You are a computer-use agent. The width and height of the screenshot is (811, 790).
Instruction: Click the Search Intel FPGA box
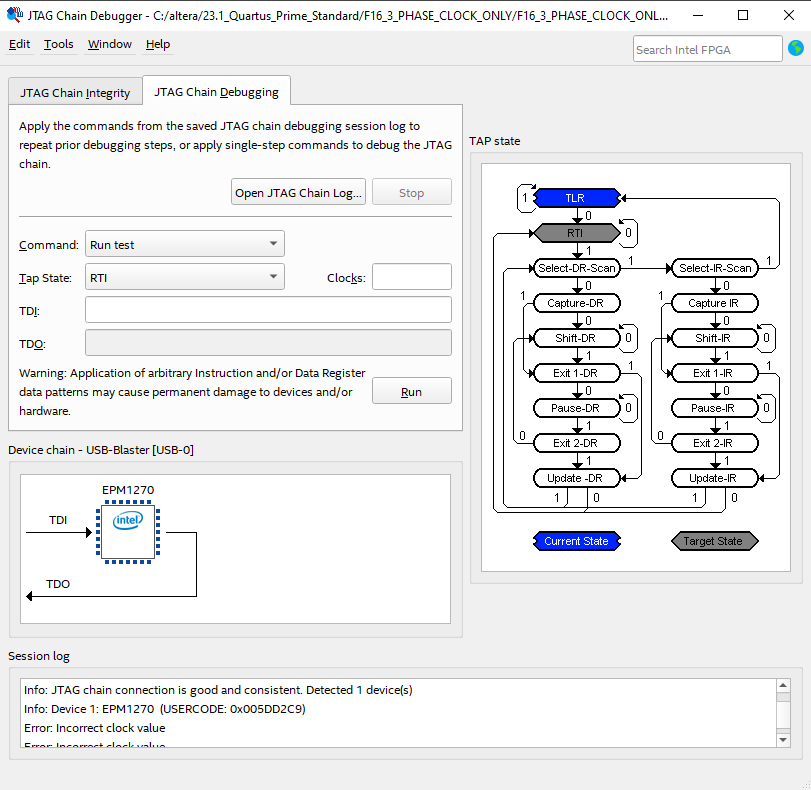(x=708, y=49)
